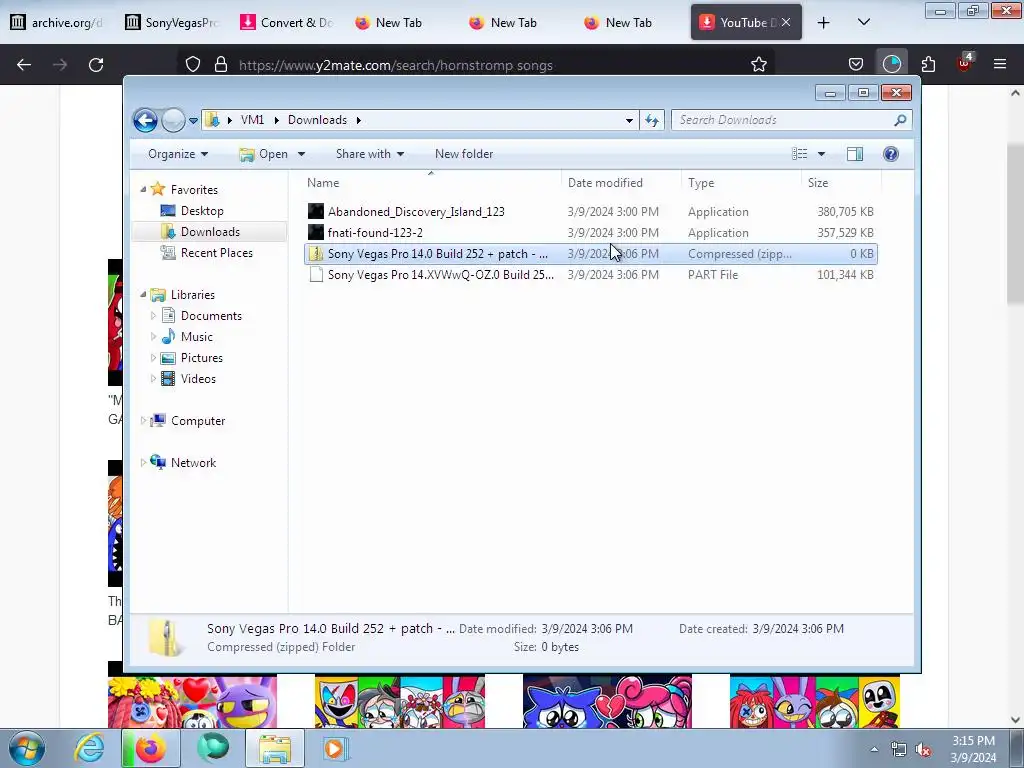Toggle the preview pane
The image size is (1024, 768).
point(854,154)
